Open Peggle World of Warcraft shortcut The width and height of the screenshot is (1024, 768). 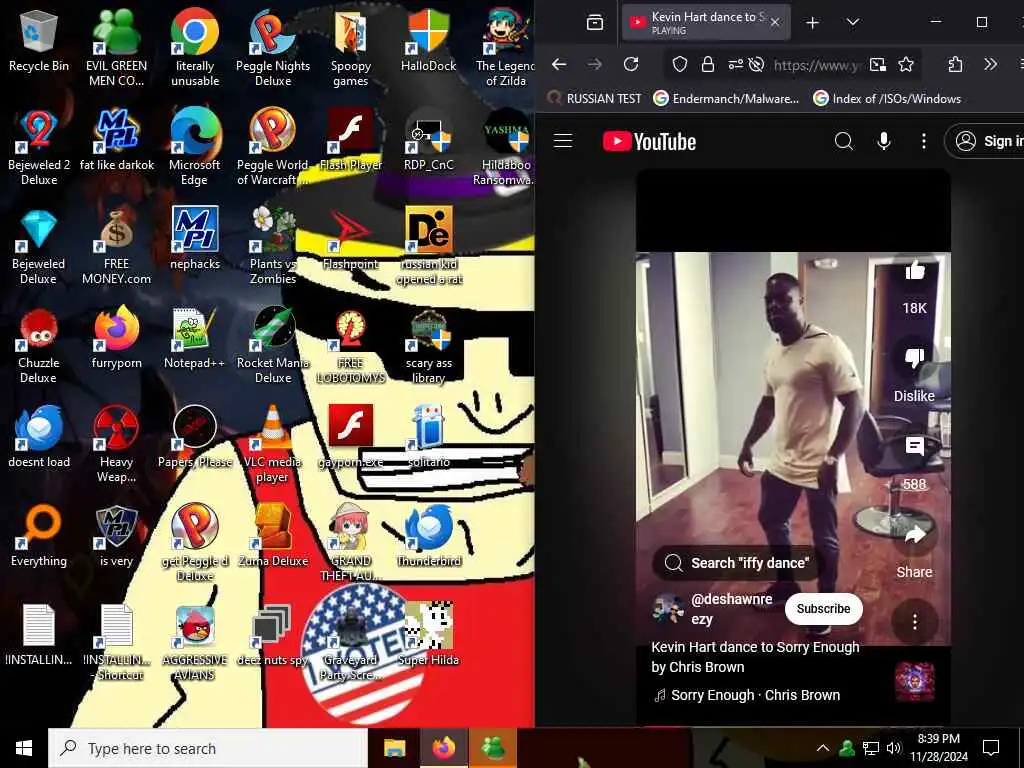[273, 148]
